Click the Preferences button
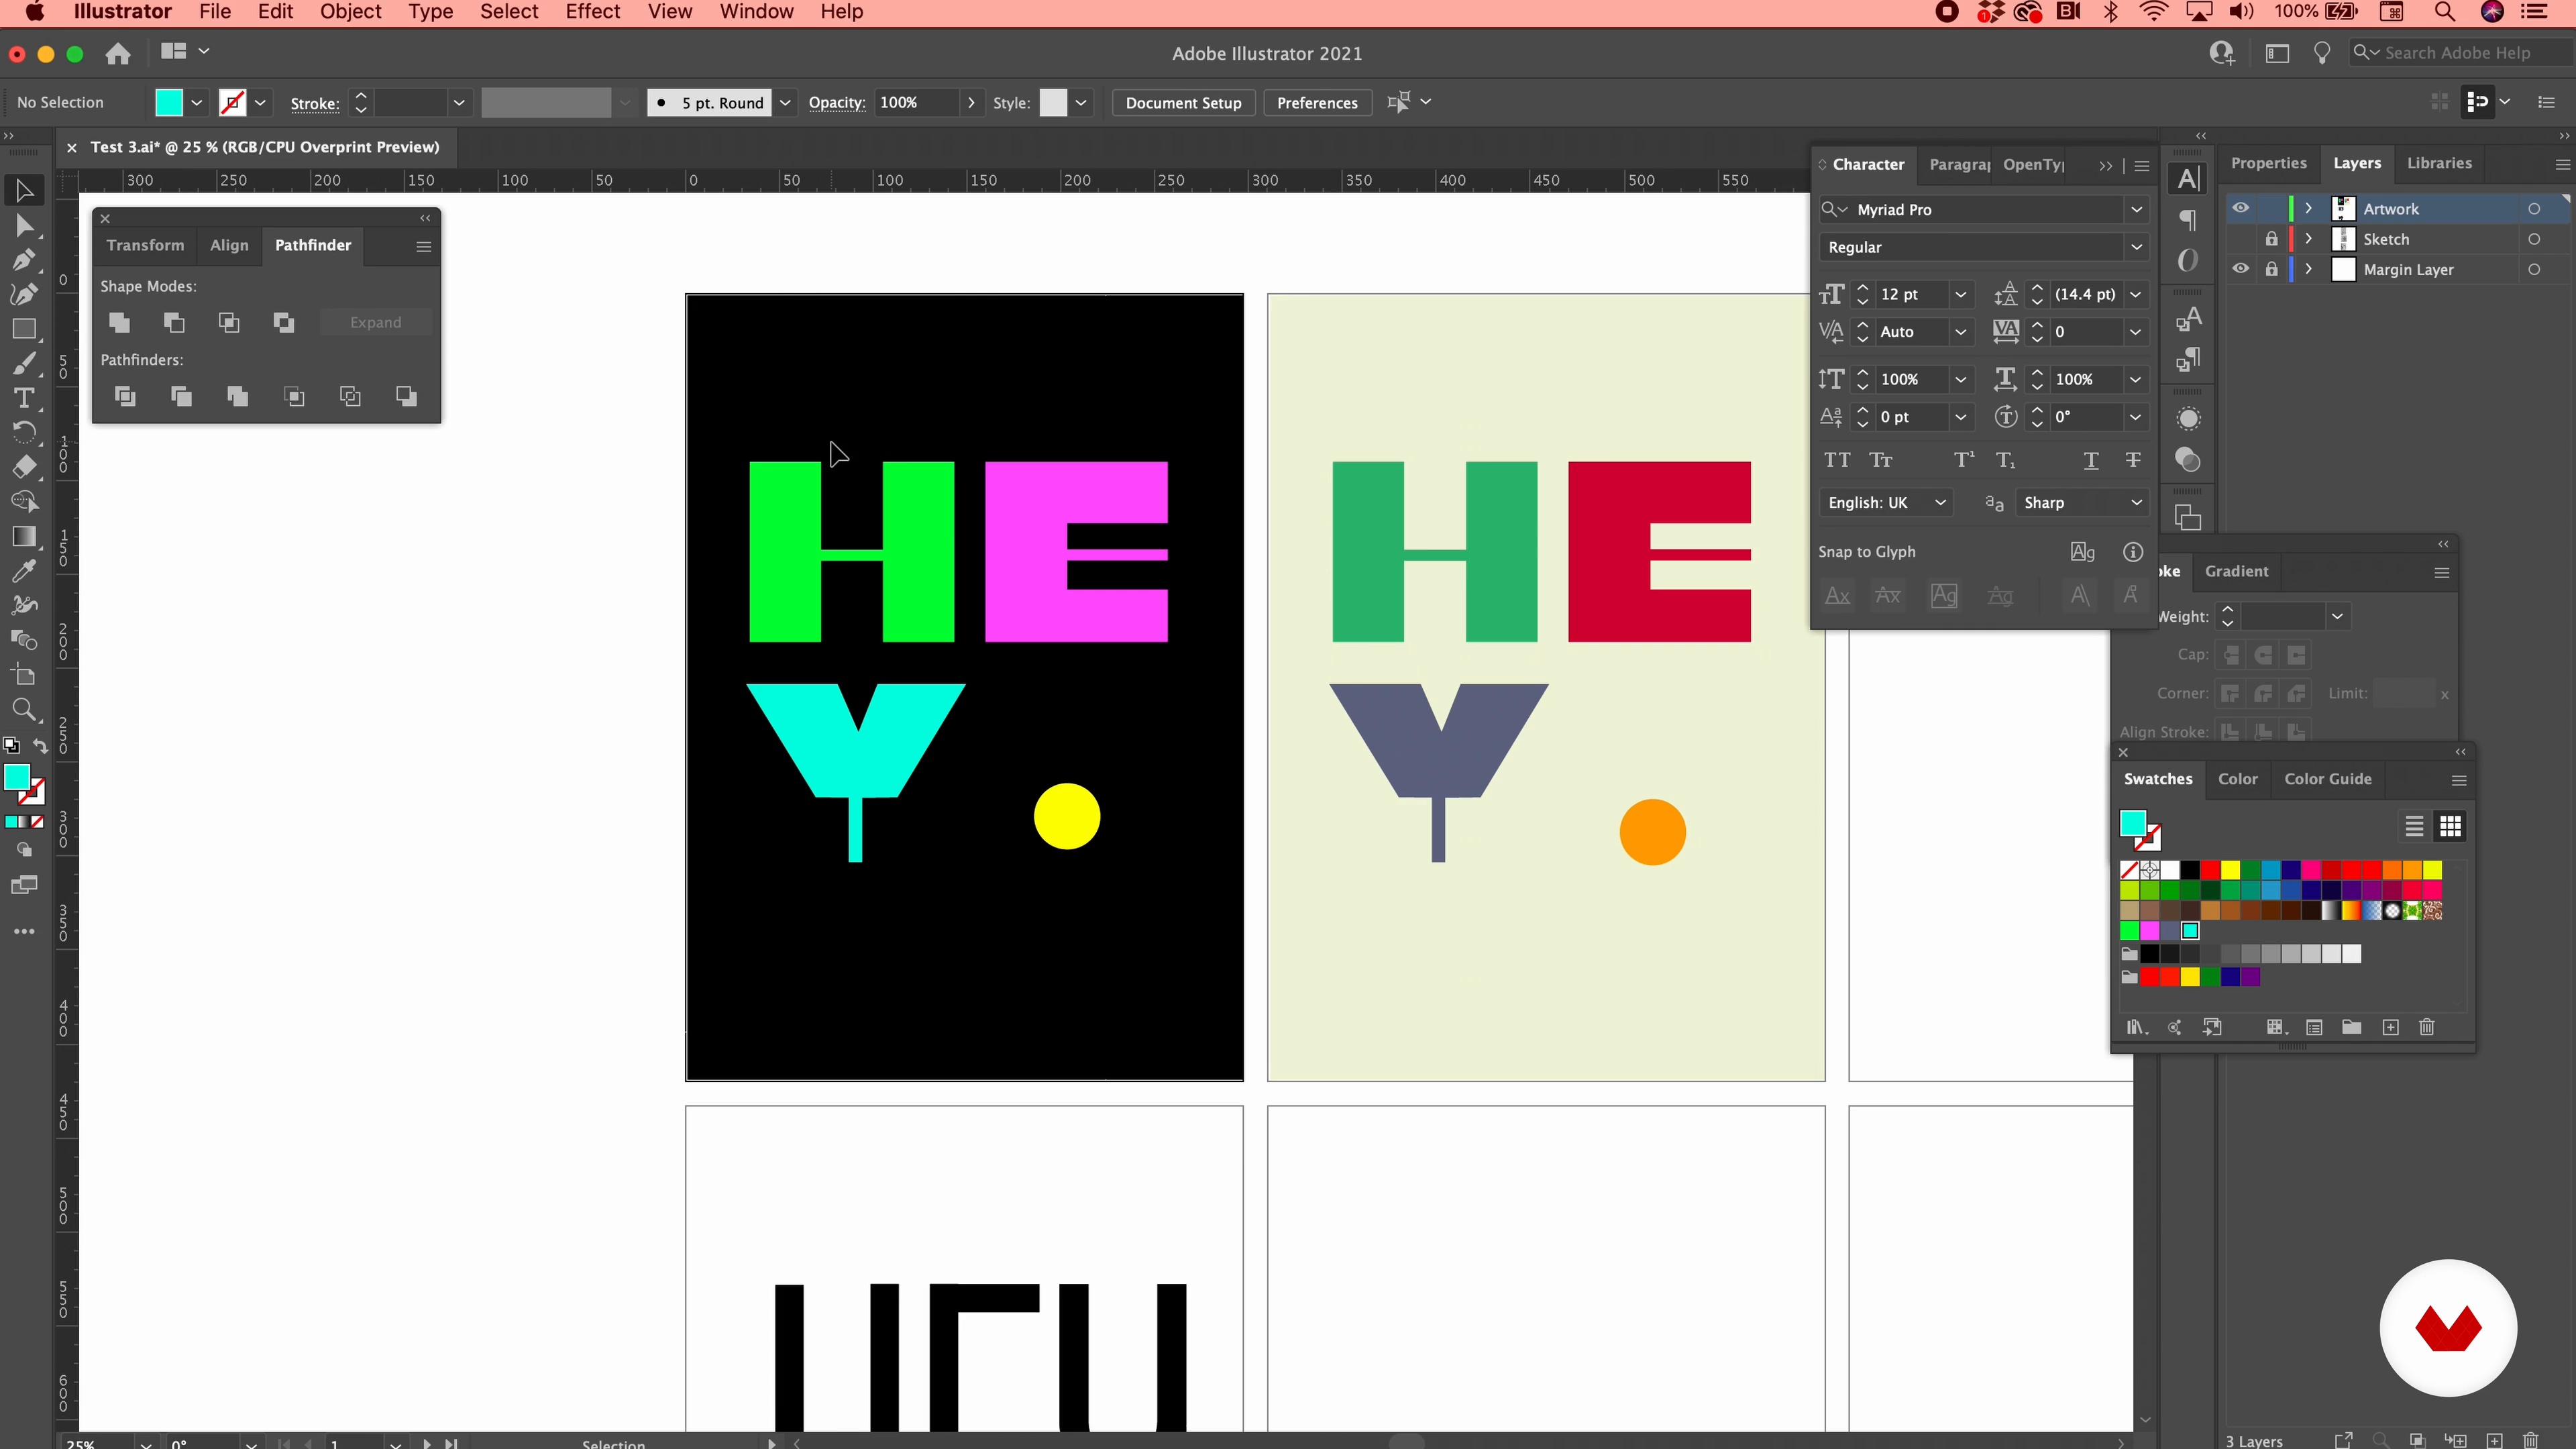Image resolution: width=2576 pixels, height=1449 pixels. tap(1317, 102)
